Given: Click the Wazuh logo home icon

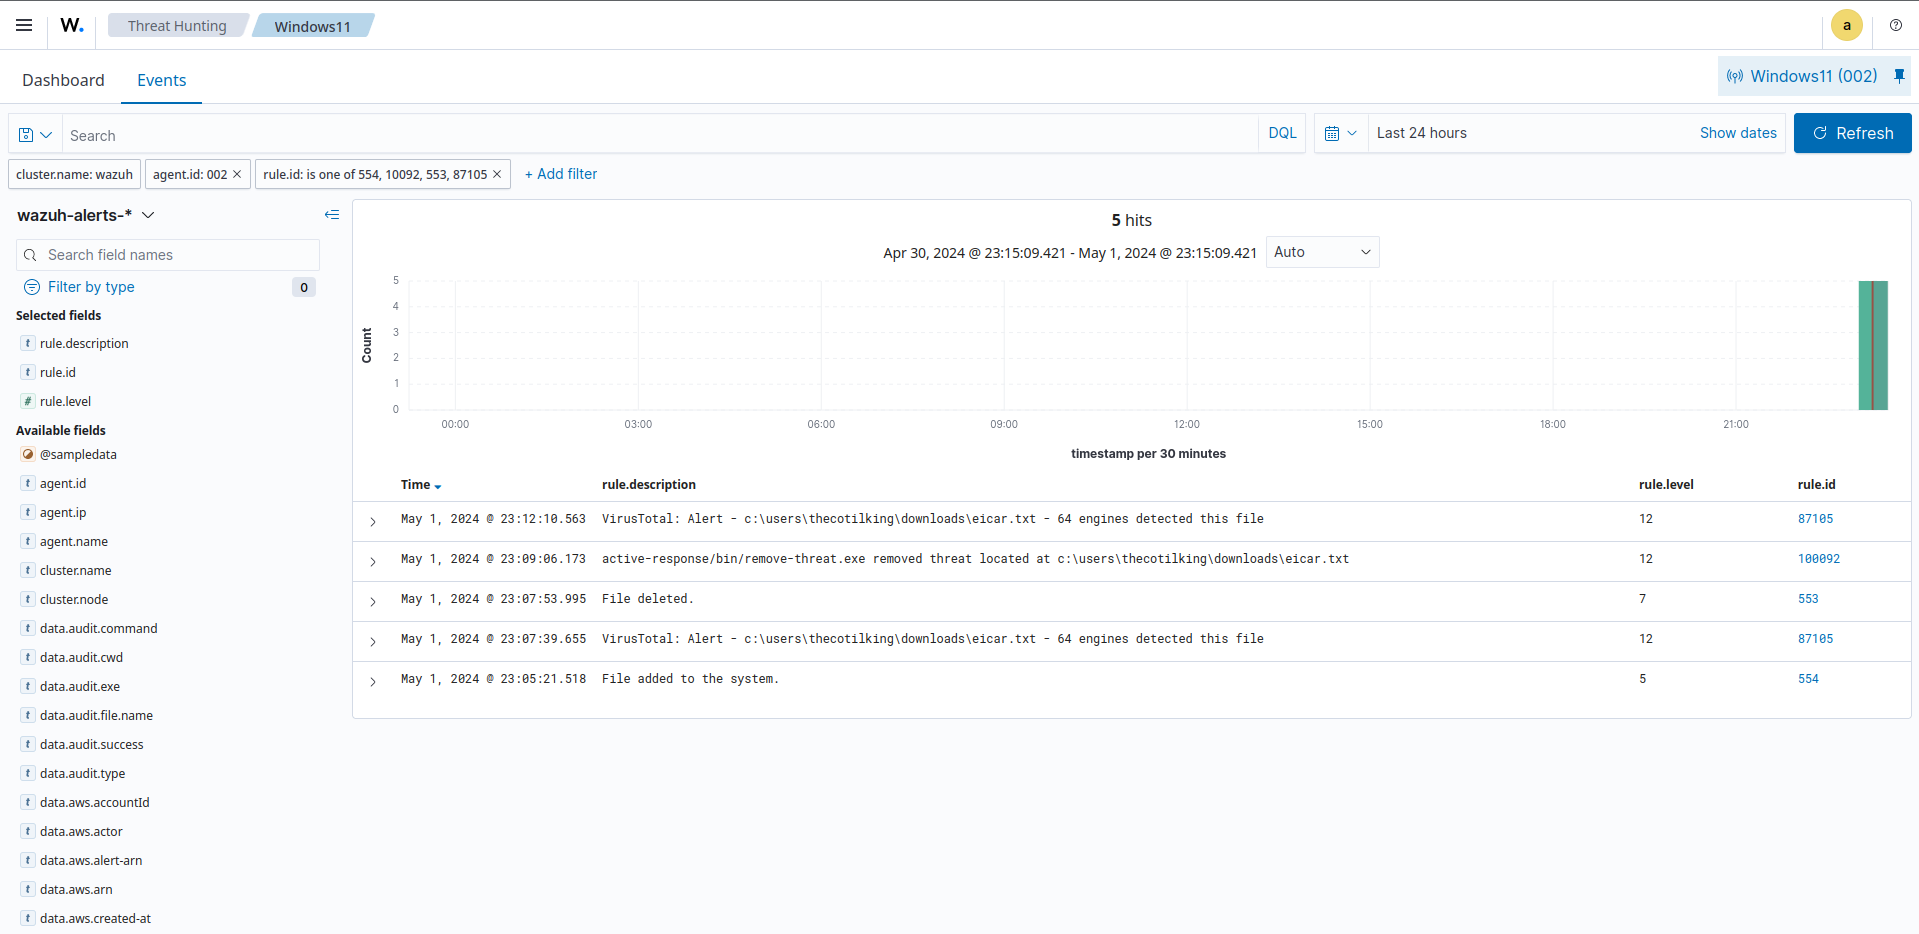Looking at the screenshot, I should point(72,25).
